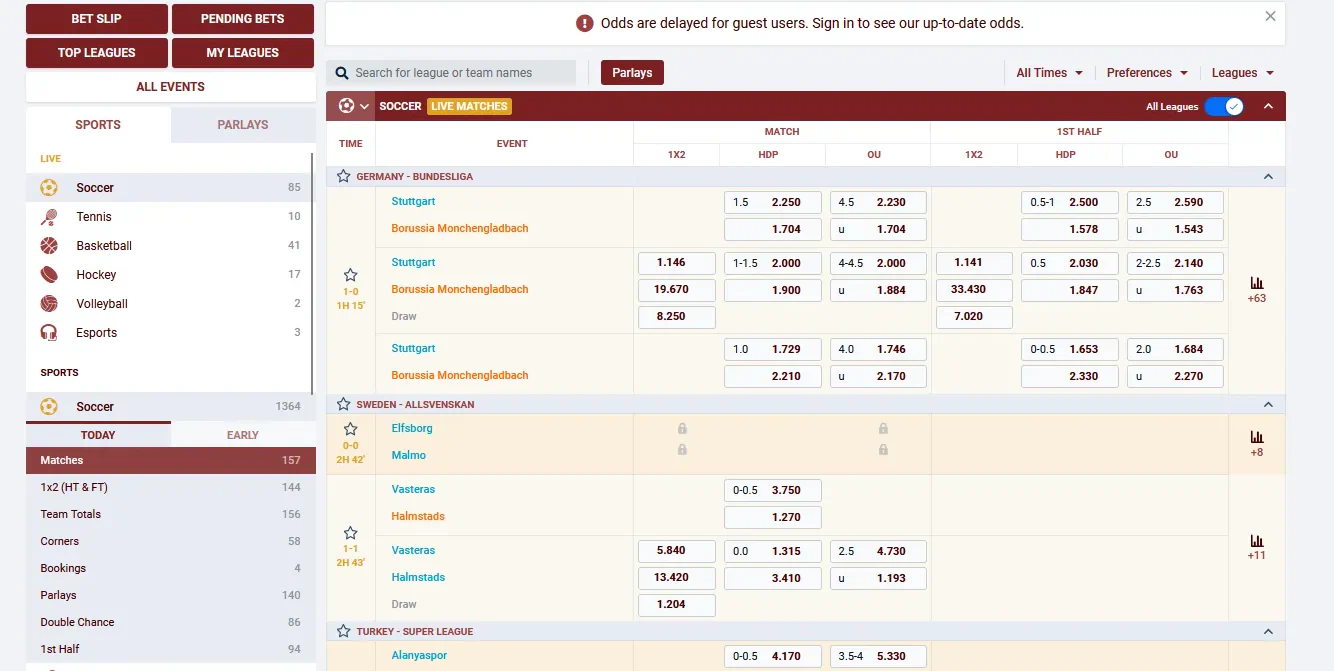Click the red Parlays button beside the search

(632, 73)
